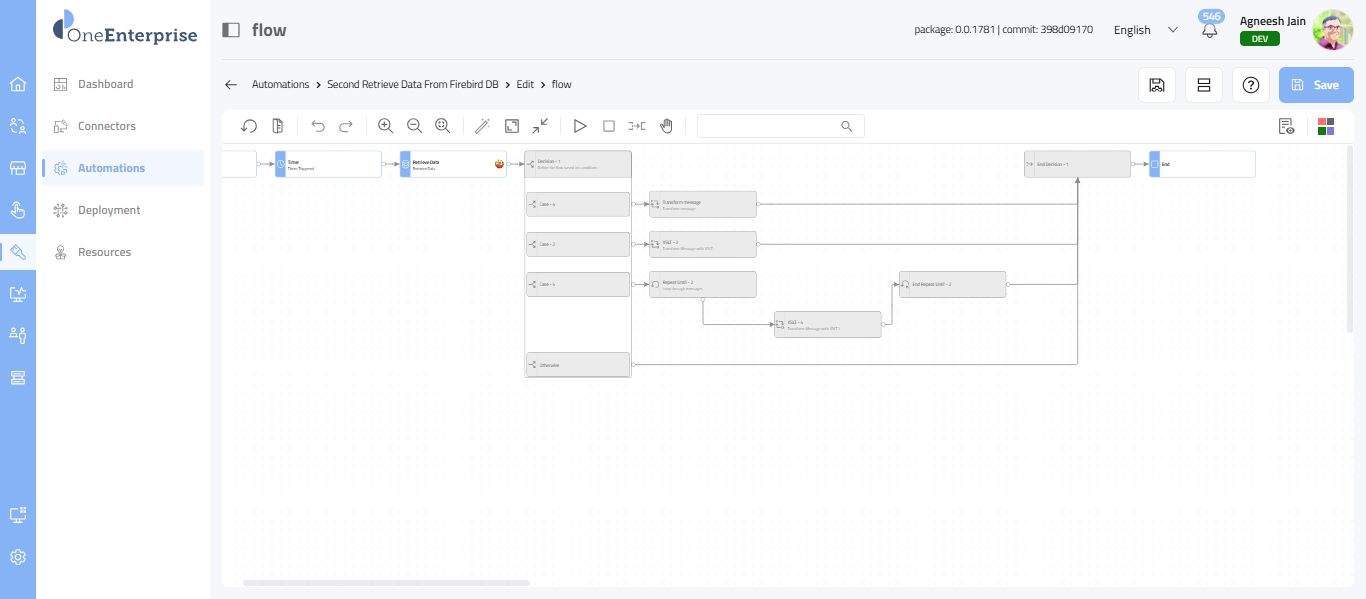Open the English language dropdown
The width and height of the screenshot is (1366, 599).
point(1146,30)
